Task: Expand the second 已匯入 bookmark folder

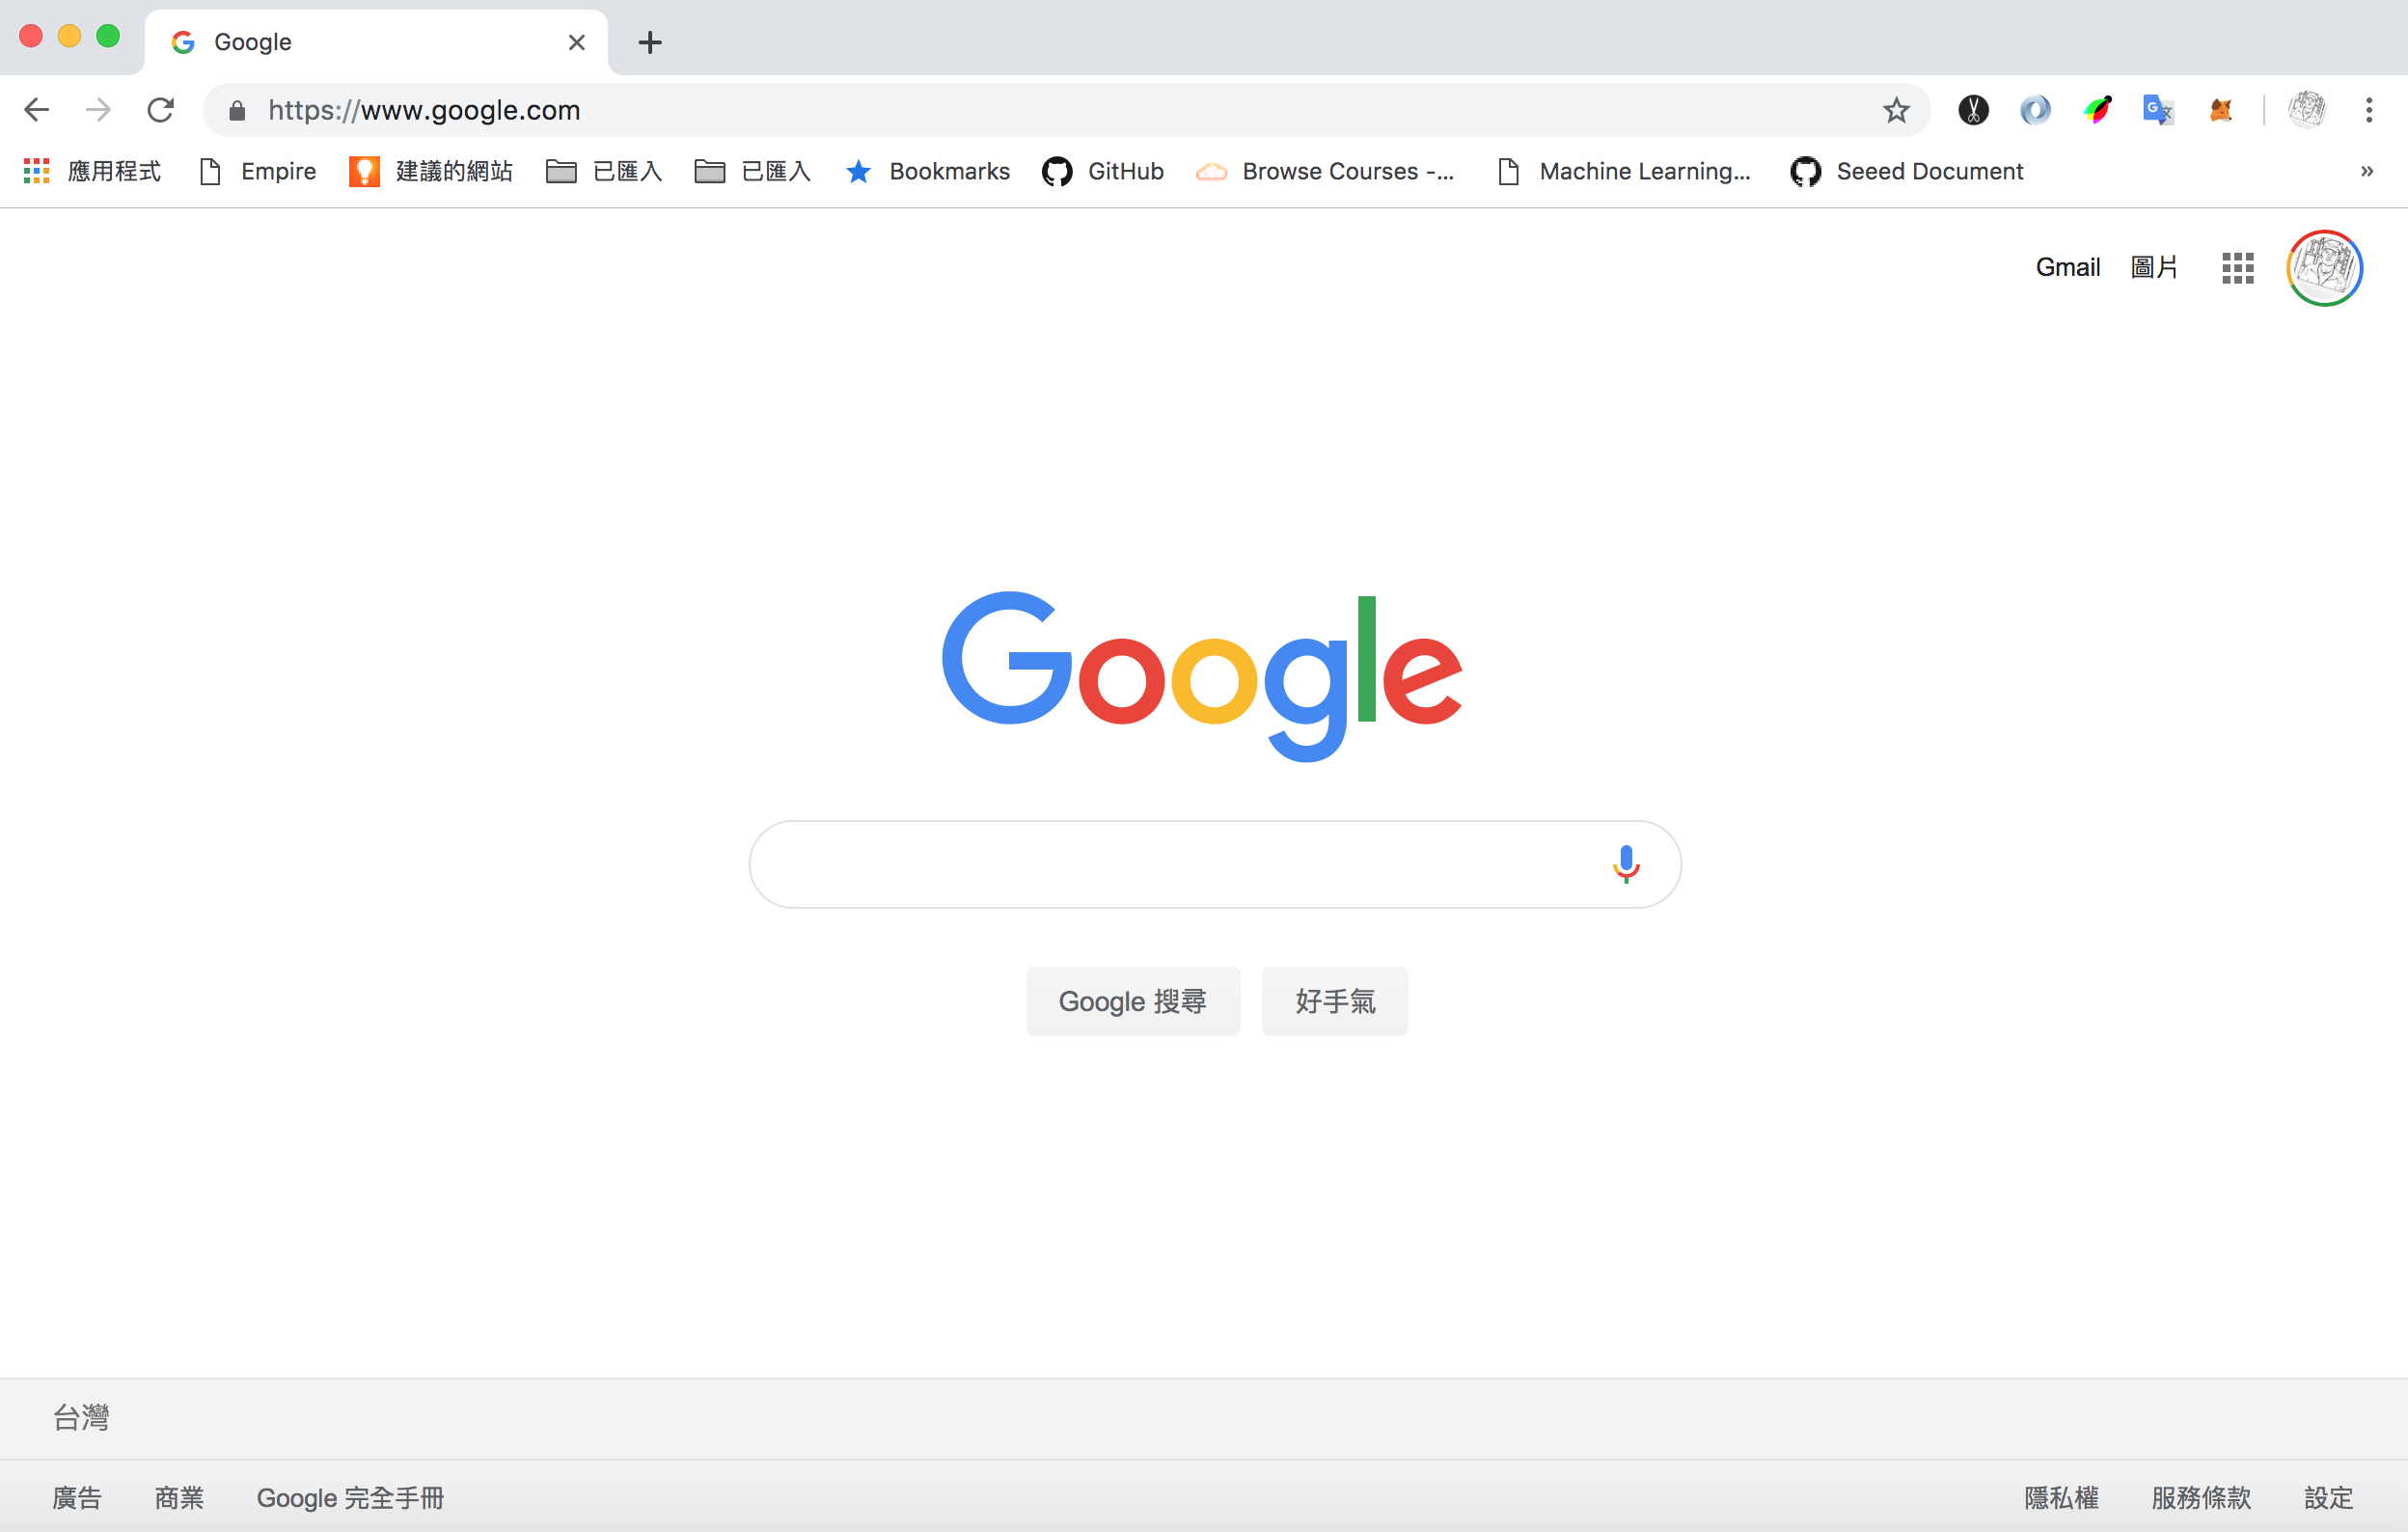Action: click(752, 172)
